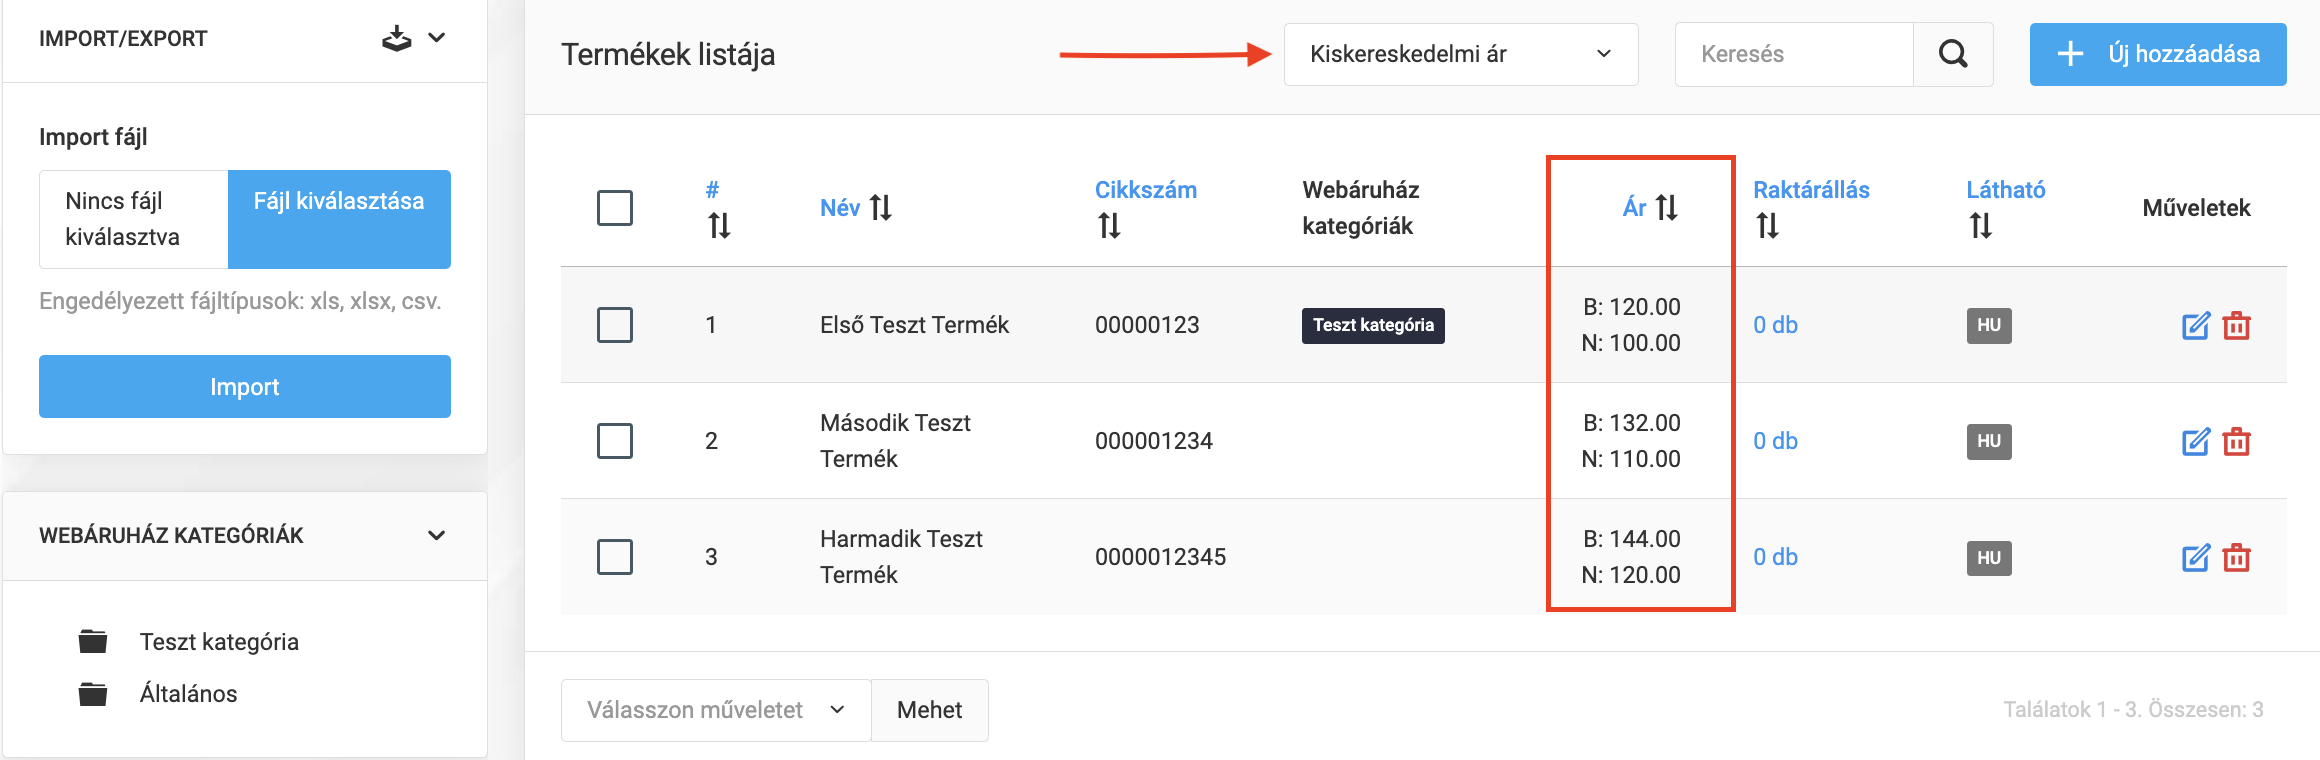
Task: Toggle HU visibility badge for Második Teszt Termék
Action: 1989,441
